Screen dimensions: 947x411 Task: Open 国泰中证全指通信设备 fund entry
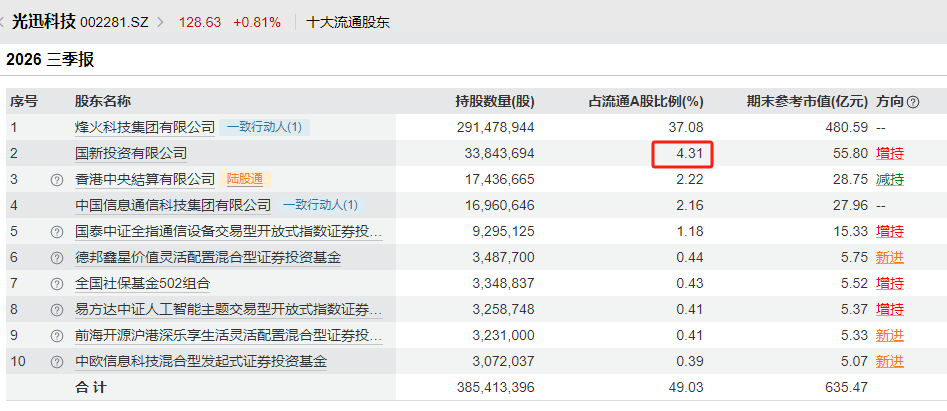click(x=228, y=231)
